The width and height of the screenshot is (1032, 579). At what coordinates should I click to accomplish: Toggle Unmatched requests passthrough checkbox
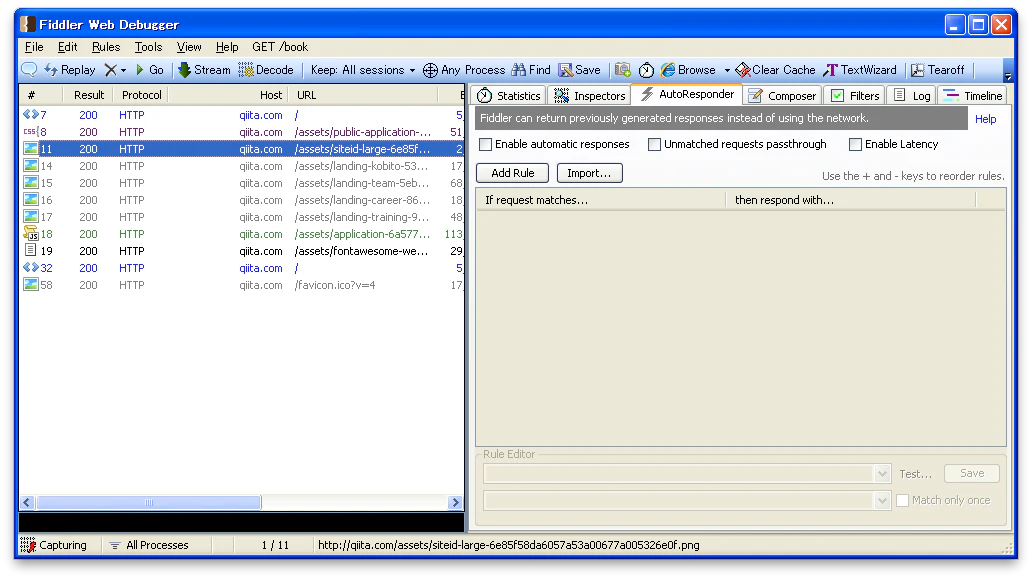[x=654, y=144]
